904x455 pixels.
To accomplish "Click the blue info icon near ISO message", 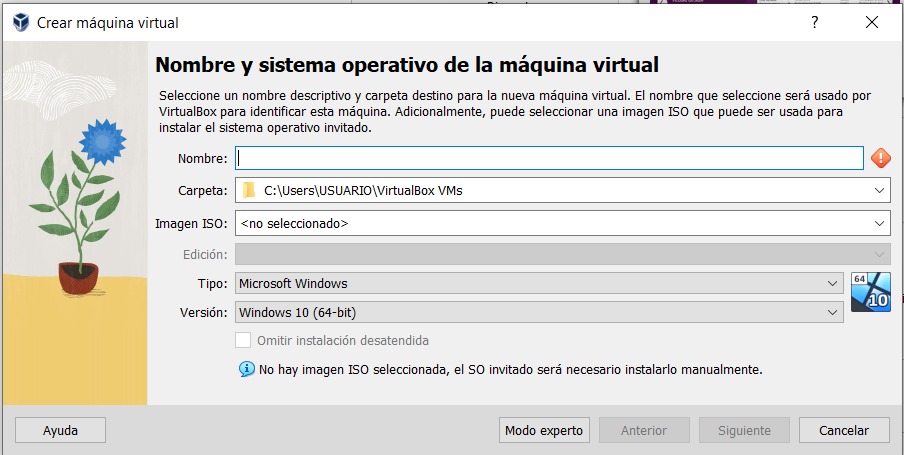I will point(246,369).
